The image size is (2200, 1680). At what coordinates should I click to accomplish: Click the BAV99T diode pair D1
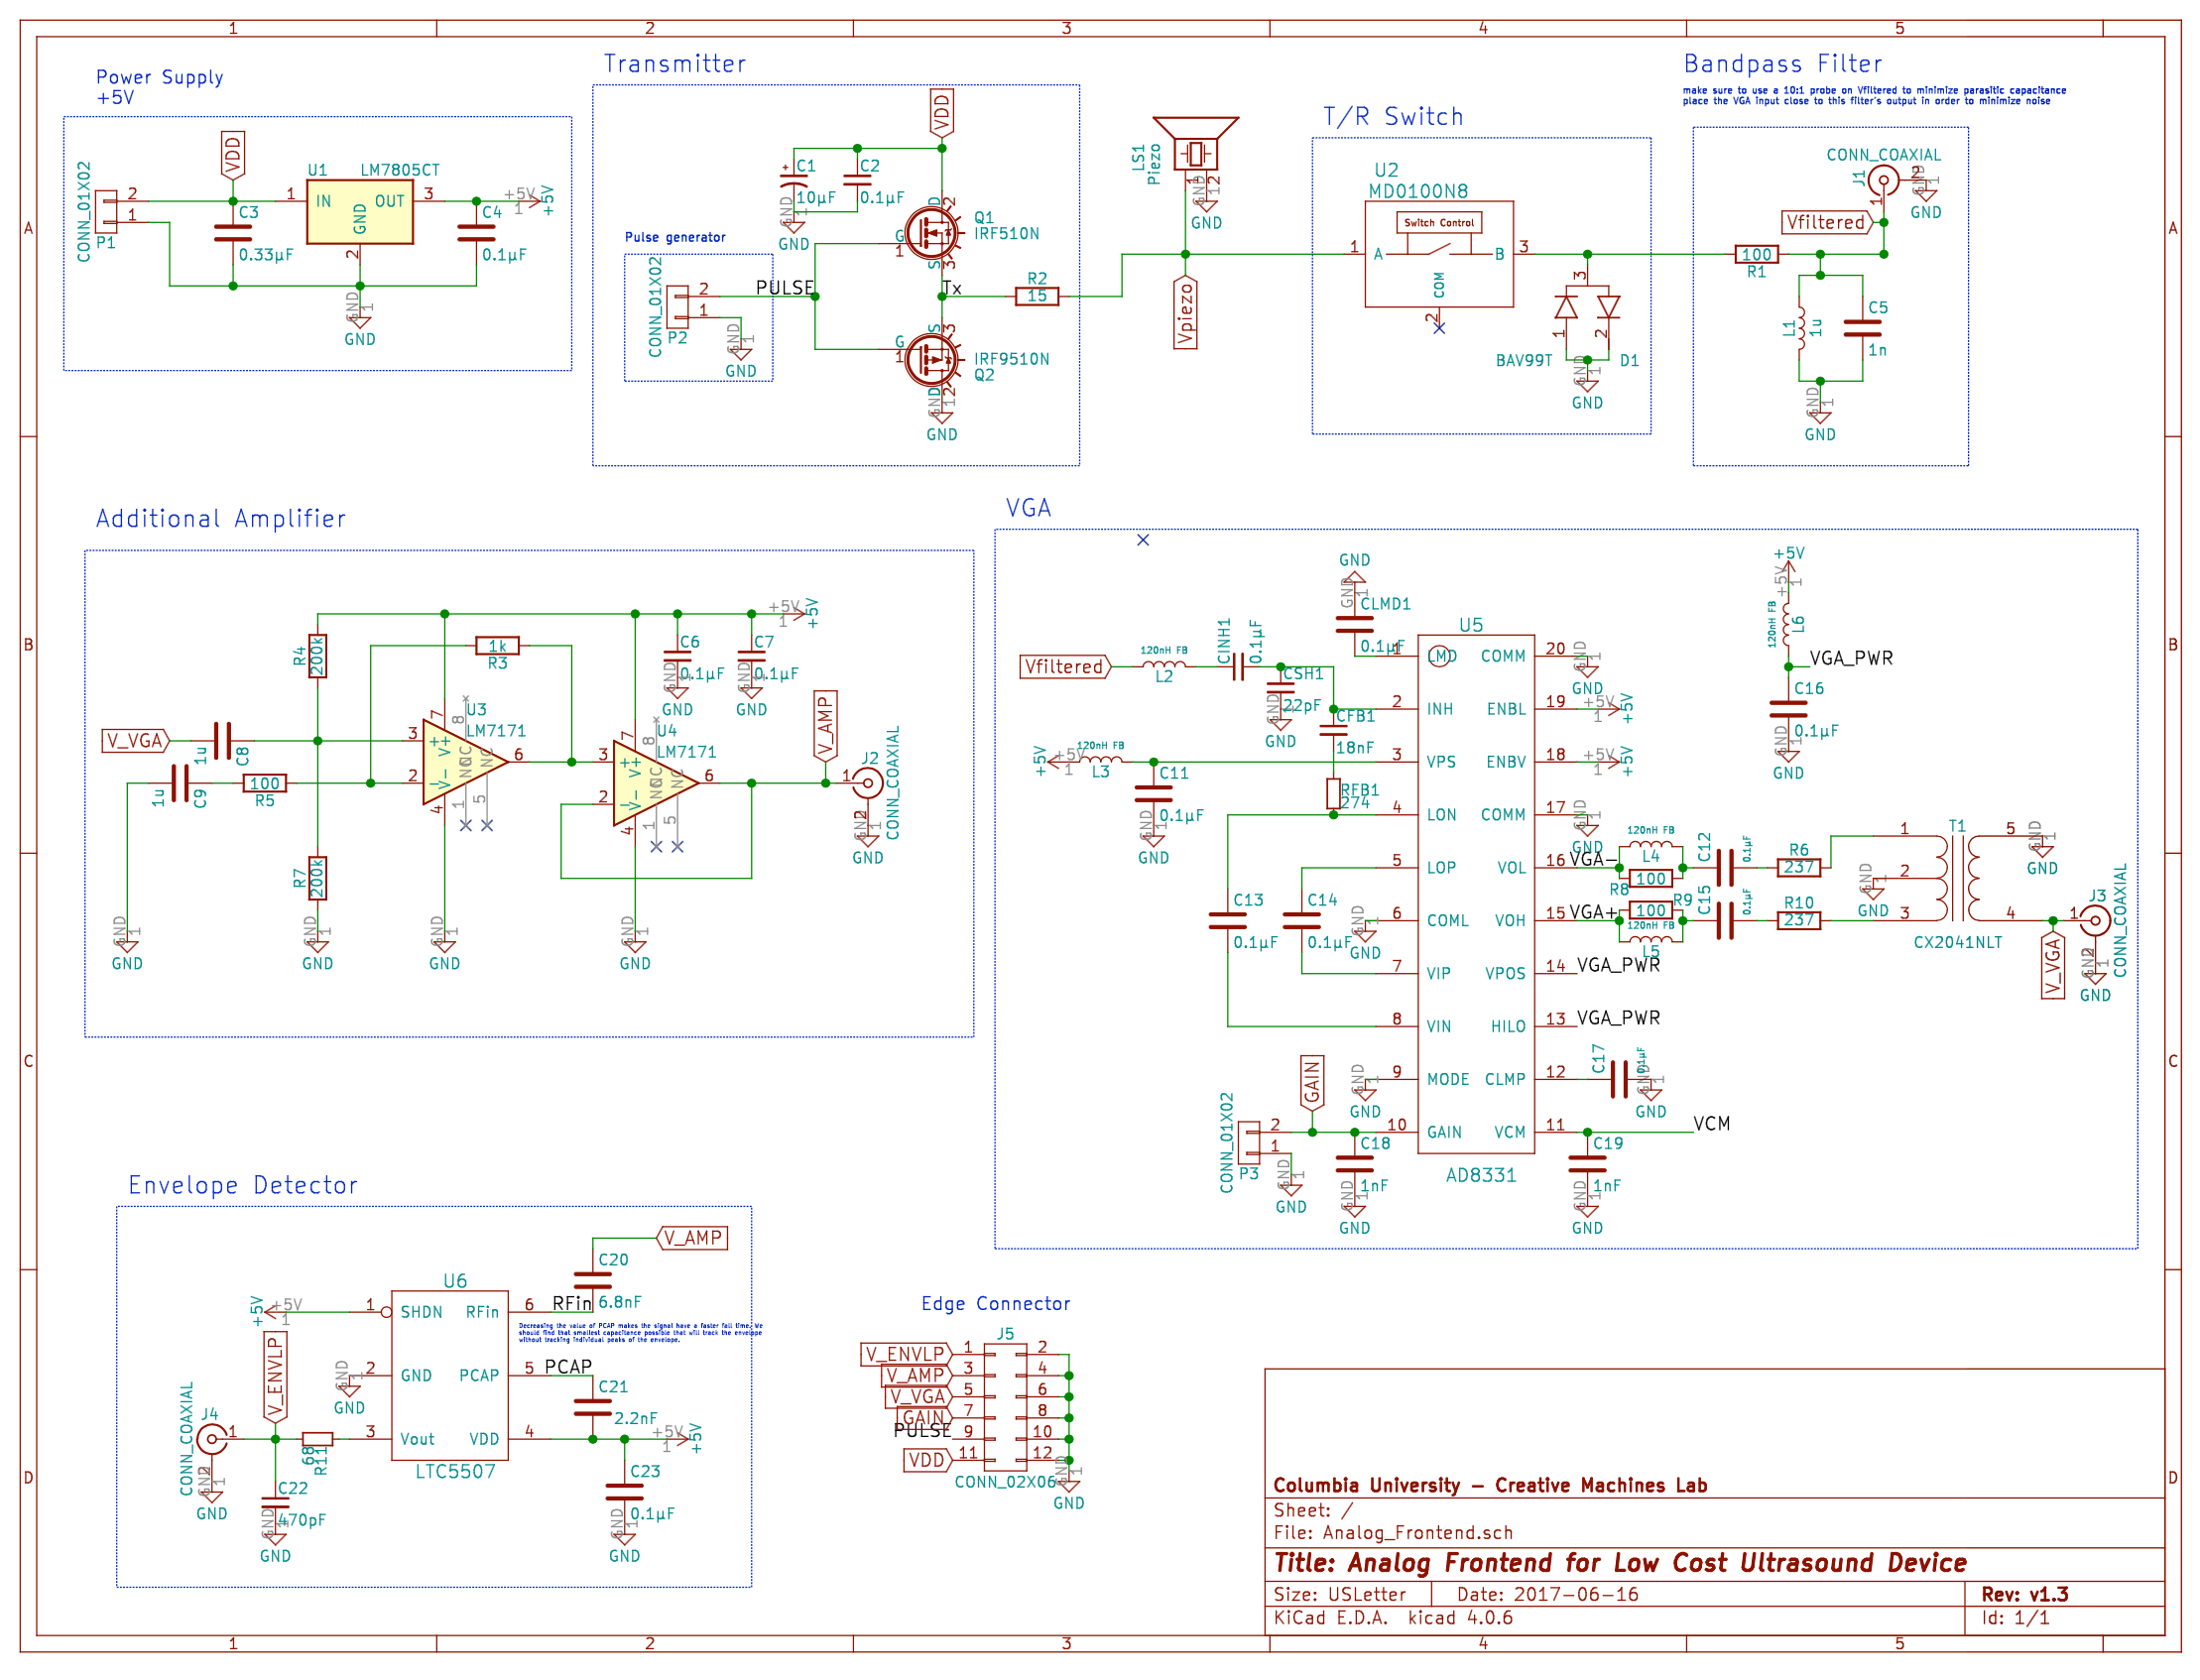(1587, 307)
